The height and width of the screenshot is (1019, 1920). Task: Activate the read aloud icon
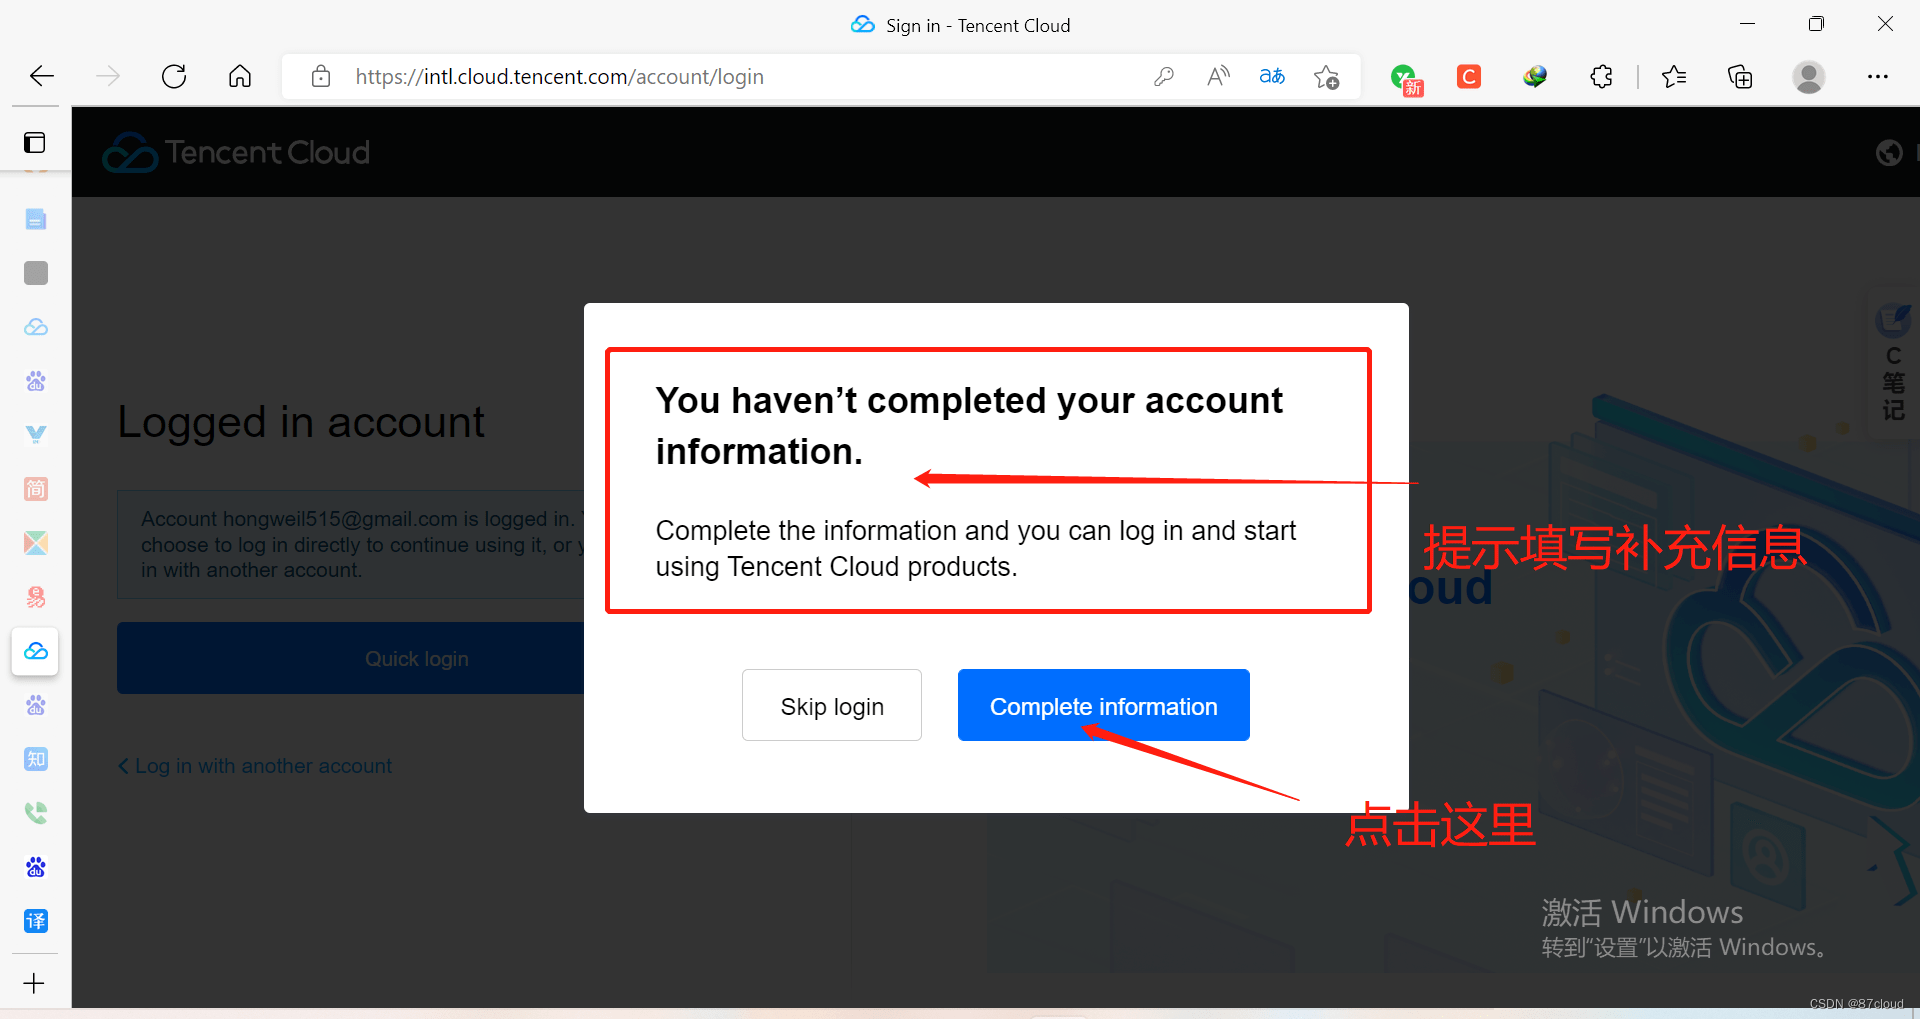click(1217, 76)
